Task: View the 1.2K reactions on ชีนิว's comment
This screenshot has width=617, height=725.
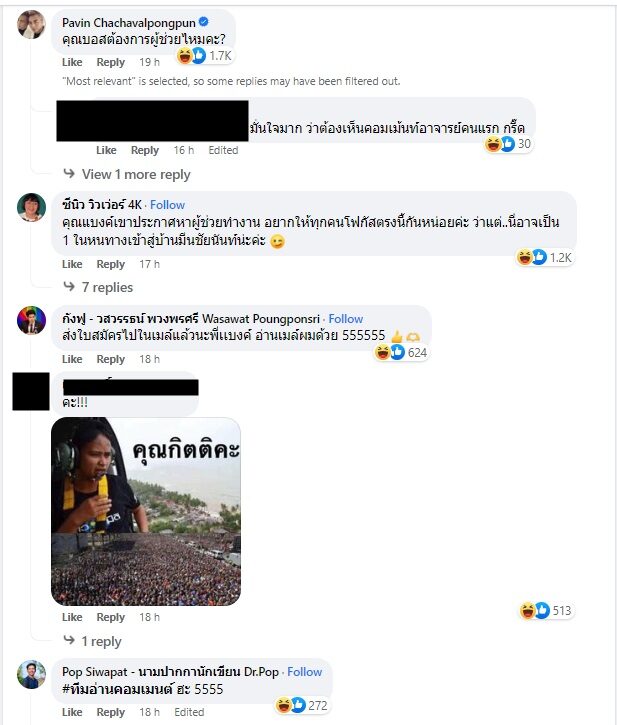Action: pyautogui.click(x=544, y=257)
